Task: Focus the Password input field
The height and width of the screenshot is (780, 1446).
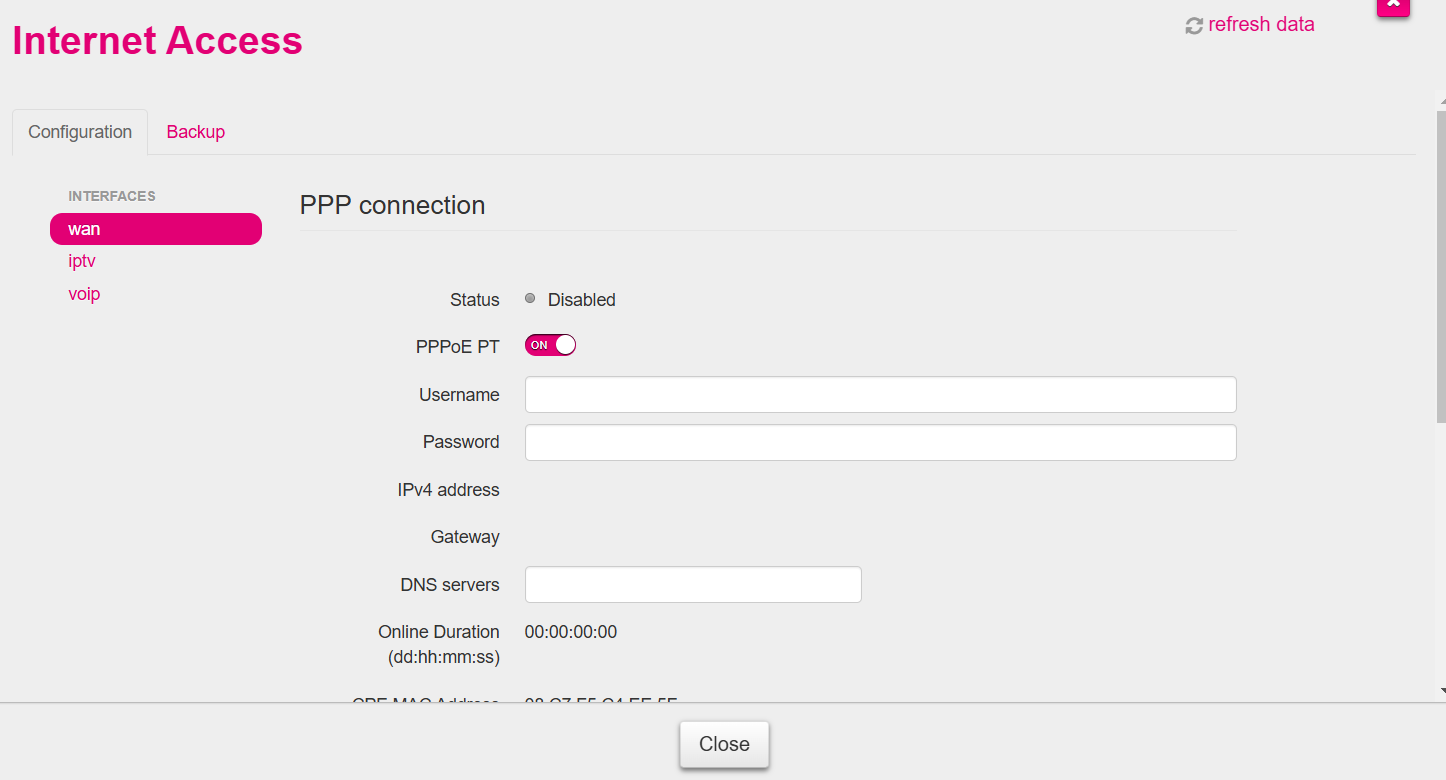Action: [881, 442]
